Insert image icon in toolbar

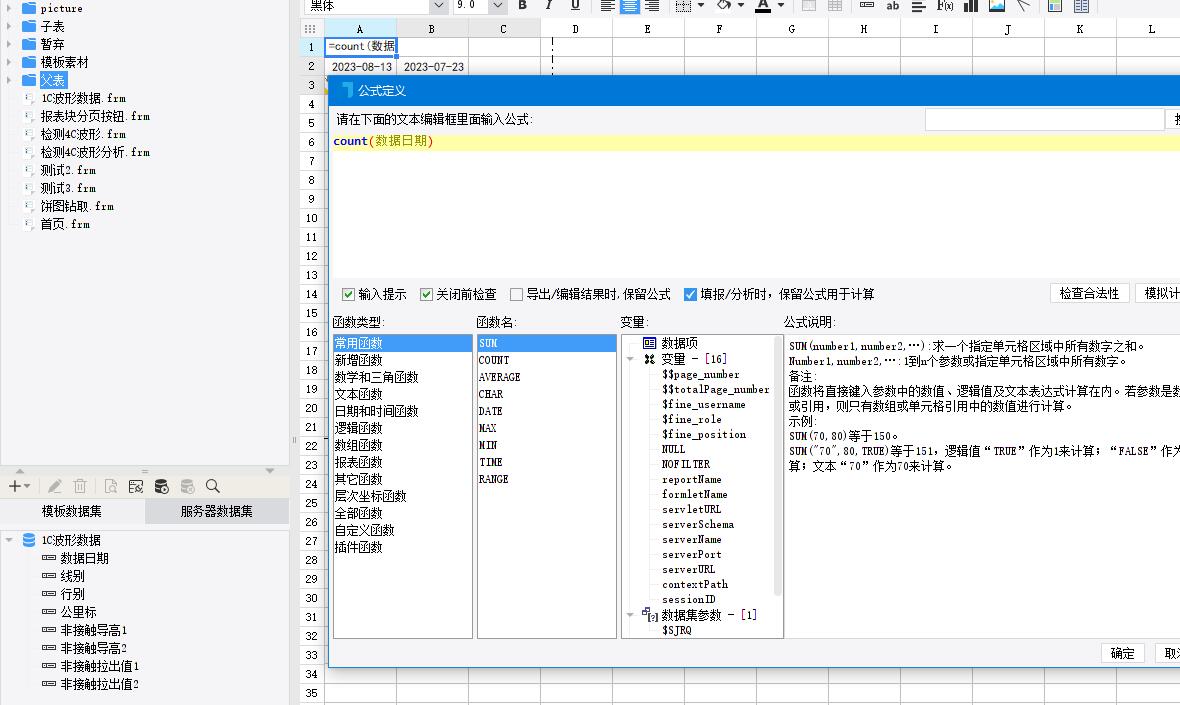pyautogui.click(x=996, y=6)
